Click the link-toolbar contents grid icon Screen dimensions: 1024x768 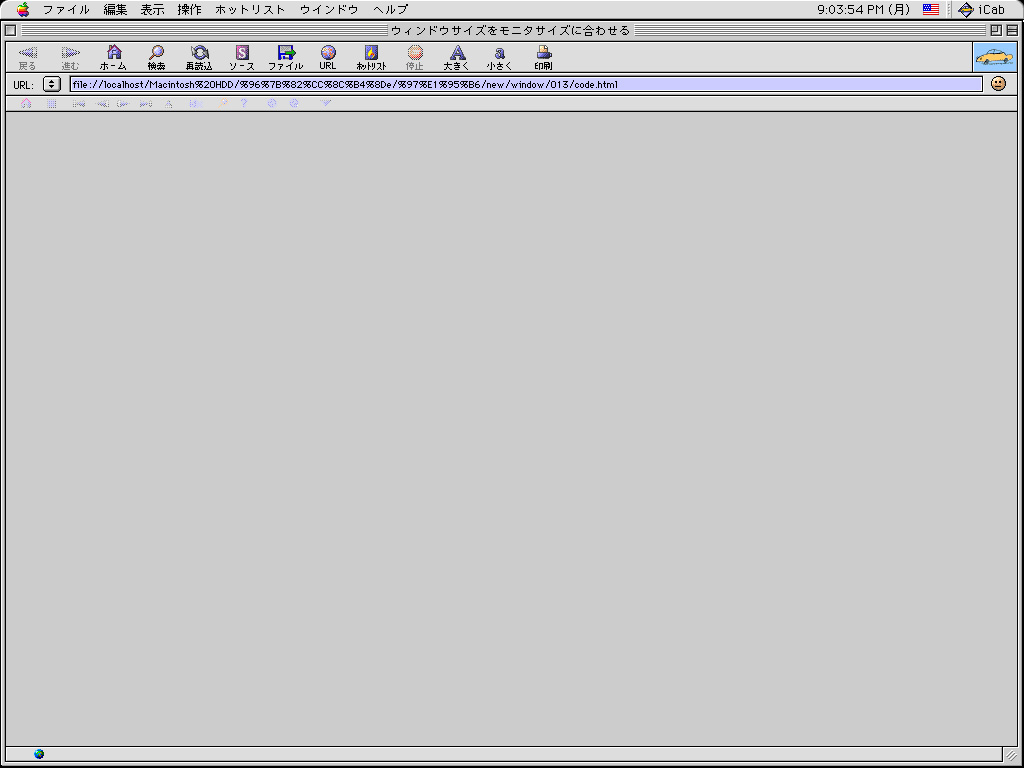pyautogui.click(x=52, y=103)
